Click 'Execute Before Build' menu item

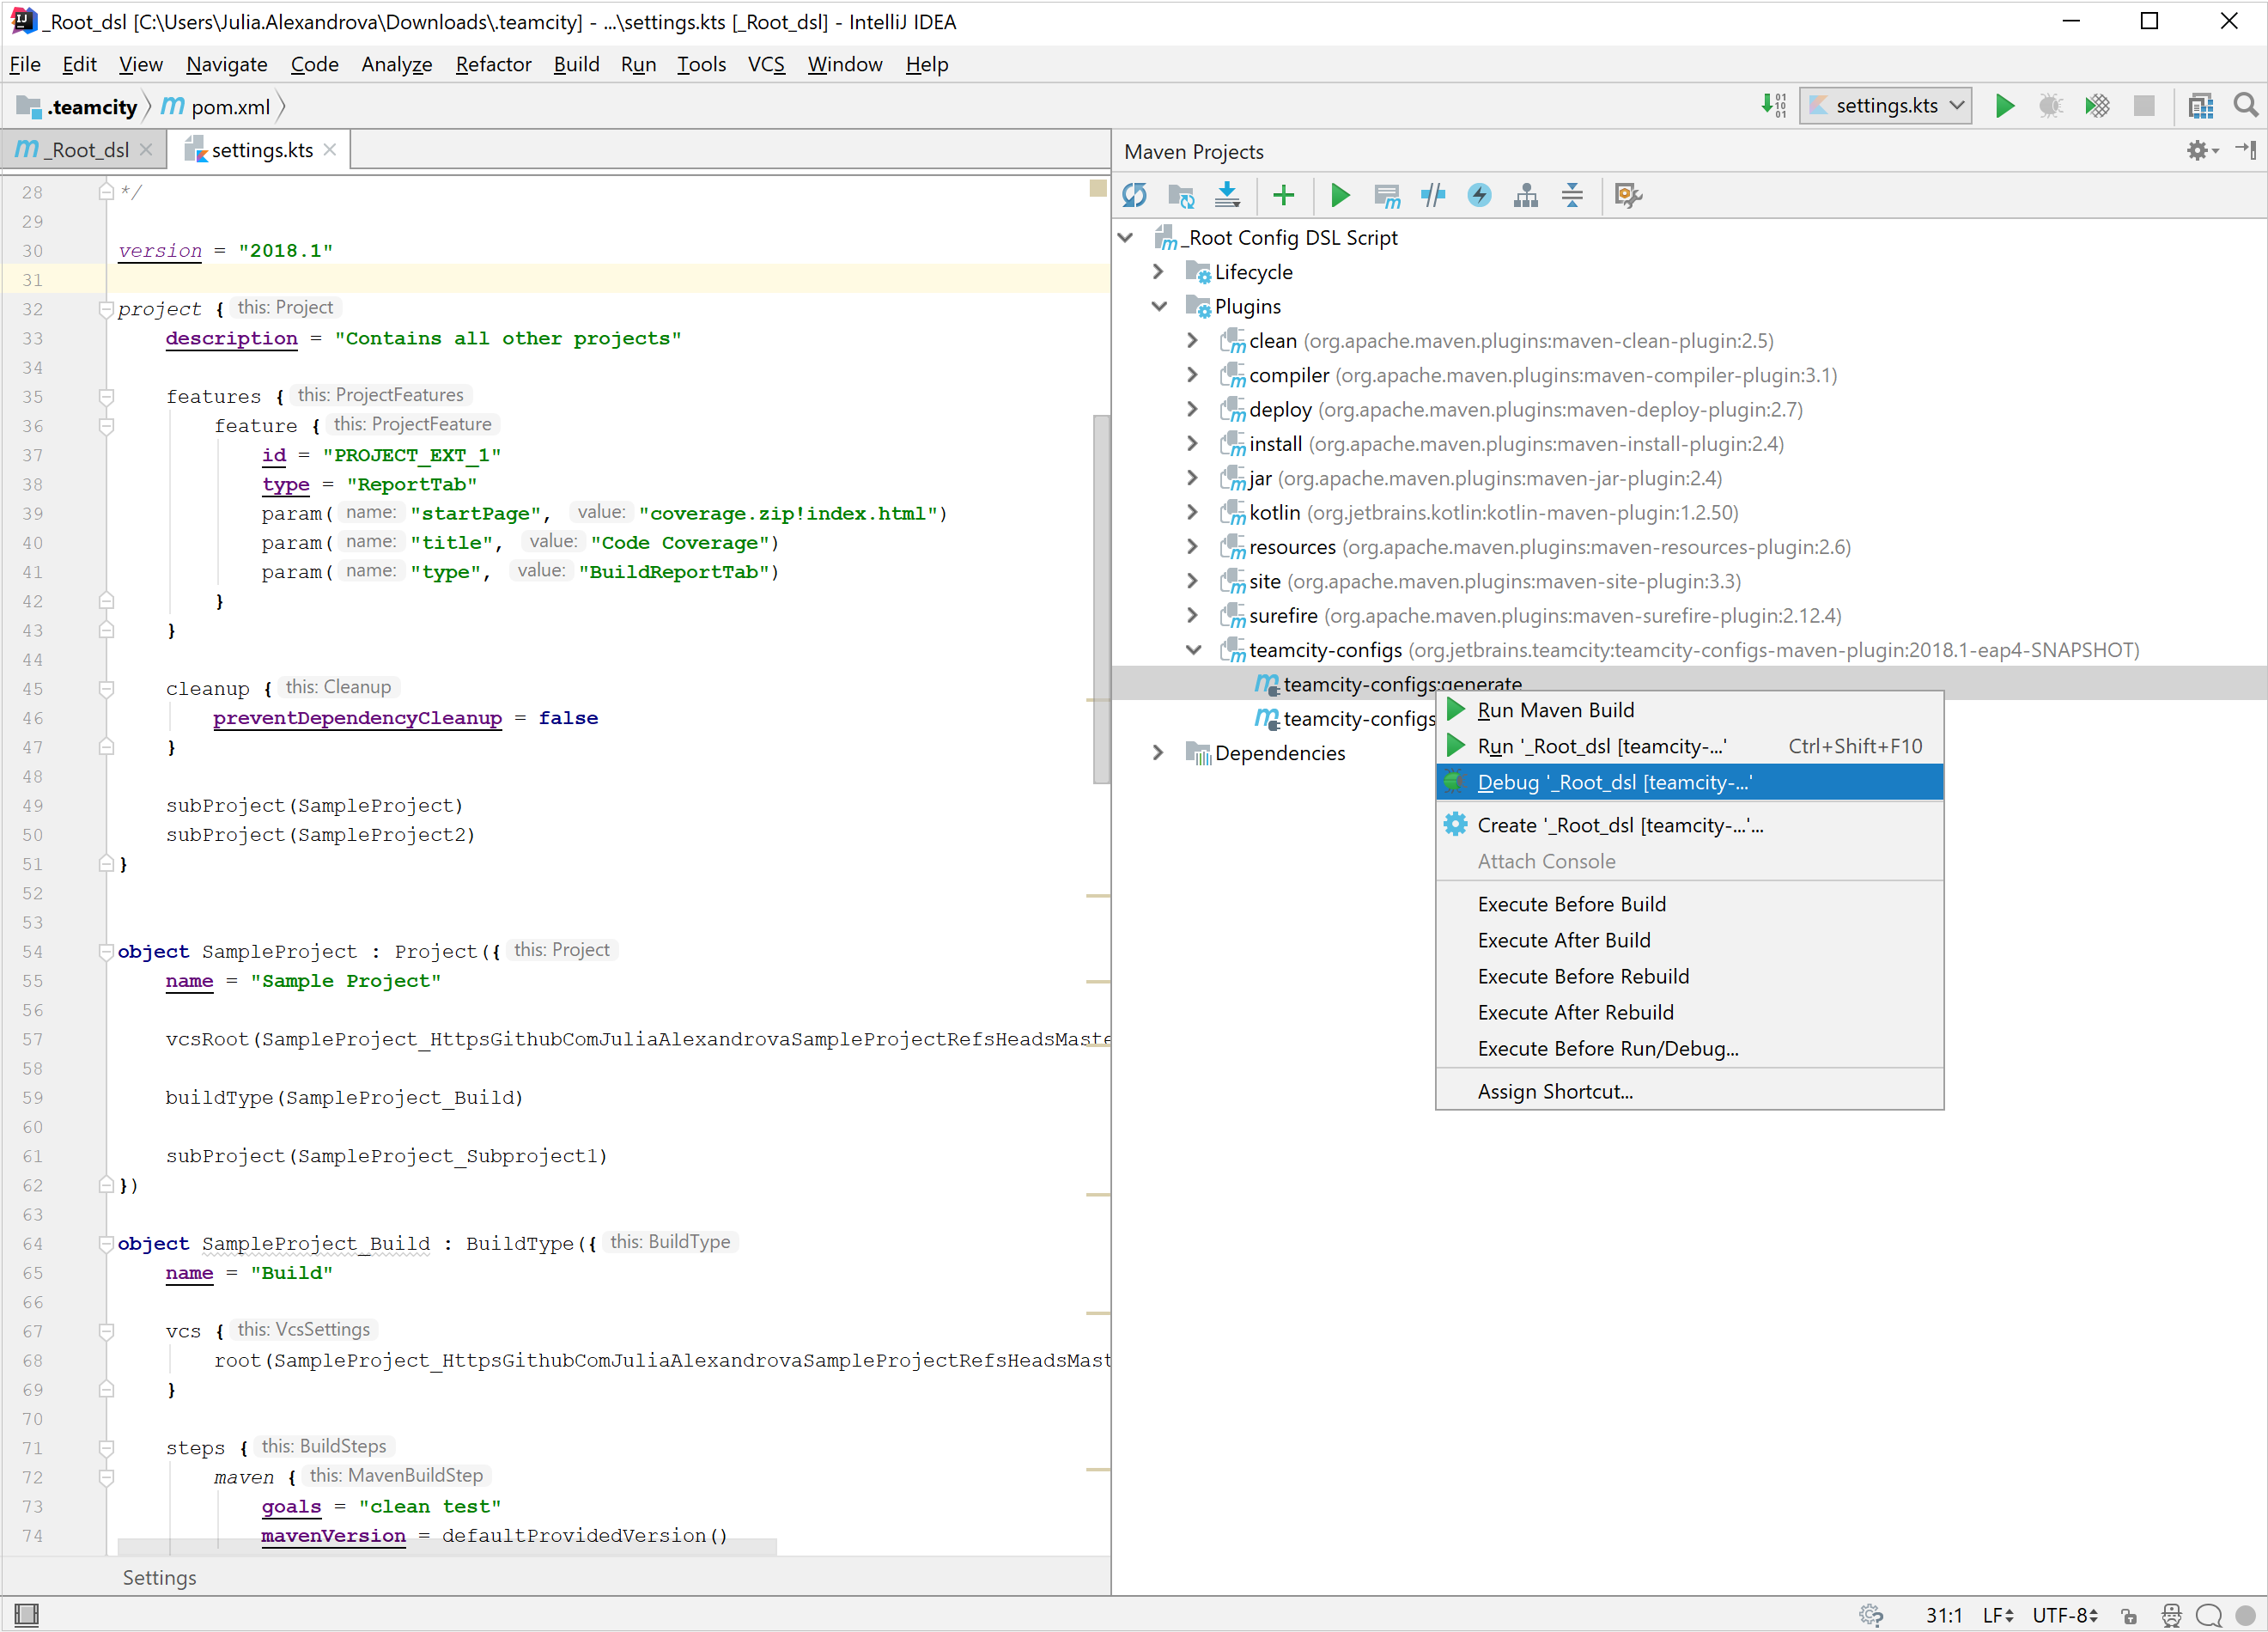pyautogui.click(x=1572, y=903)
